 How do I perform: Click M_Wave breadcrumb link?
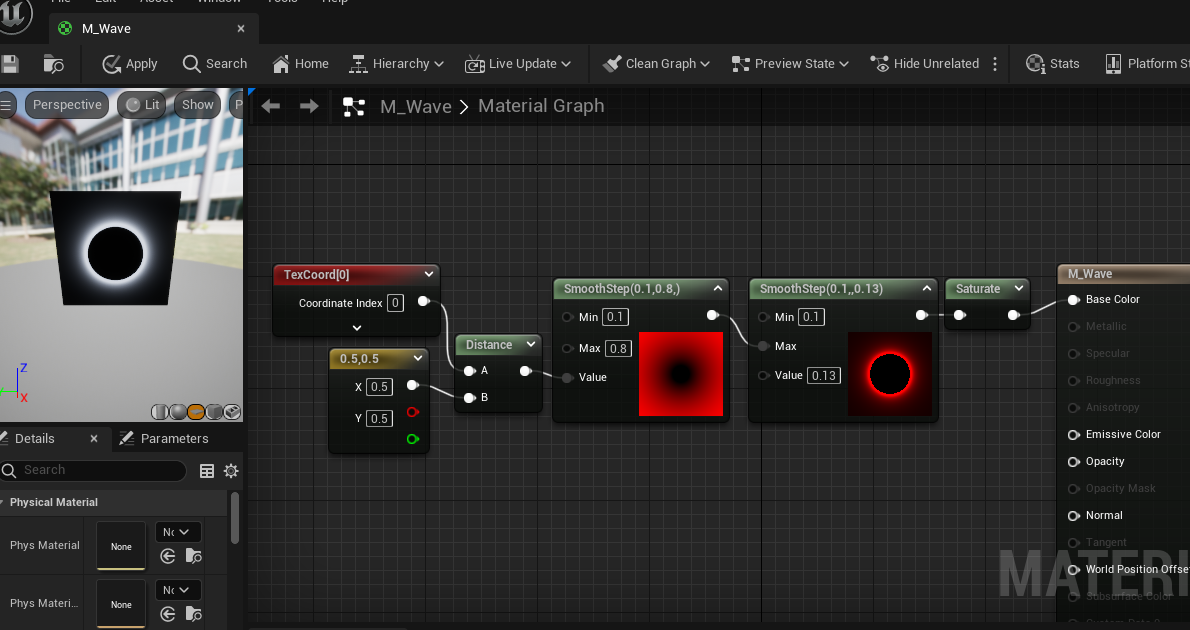(416, 106)
